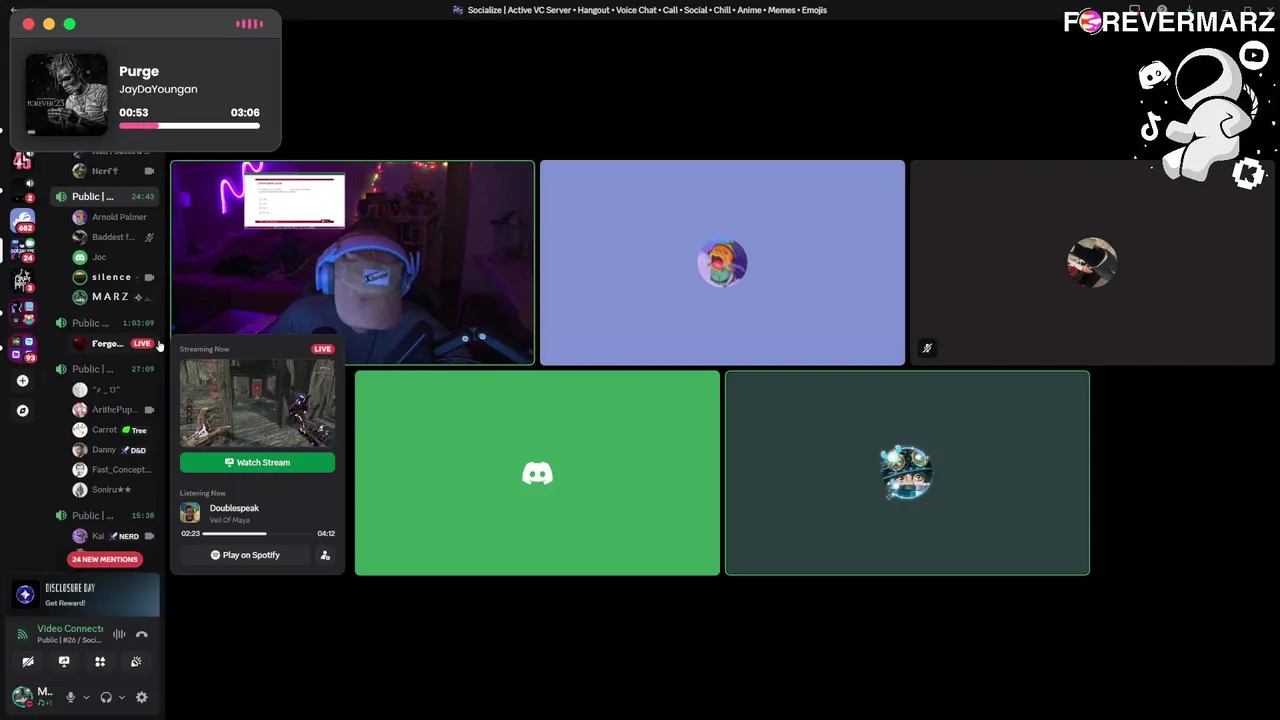Click user Kai with NERD tag
1280x720 pixels.
coord(113,536)
